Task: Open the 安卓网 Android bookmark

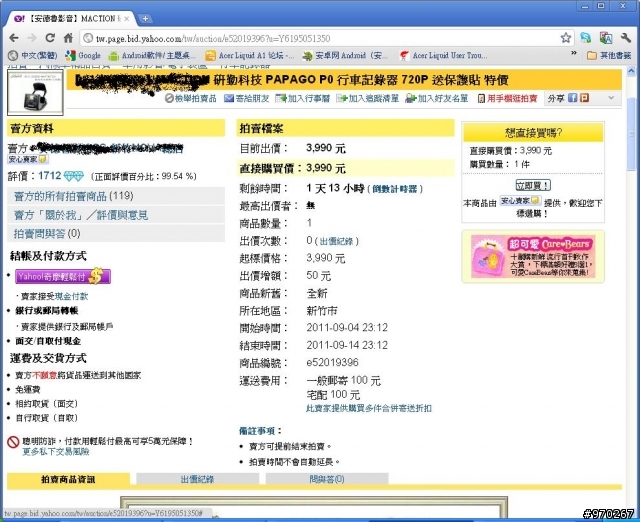Action: pyautogui.click(x=345, y=56)
